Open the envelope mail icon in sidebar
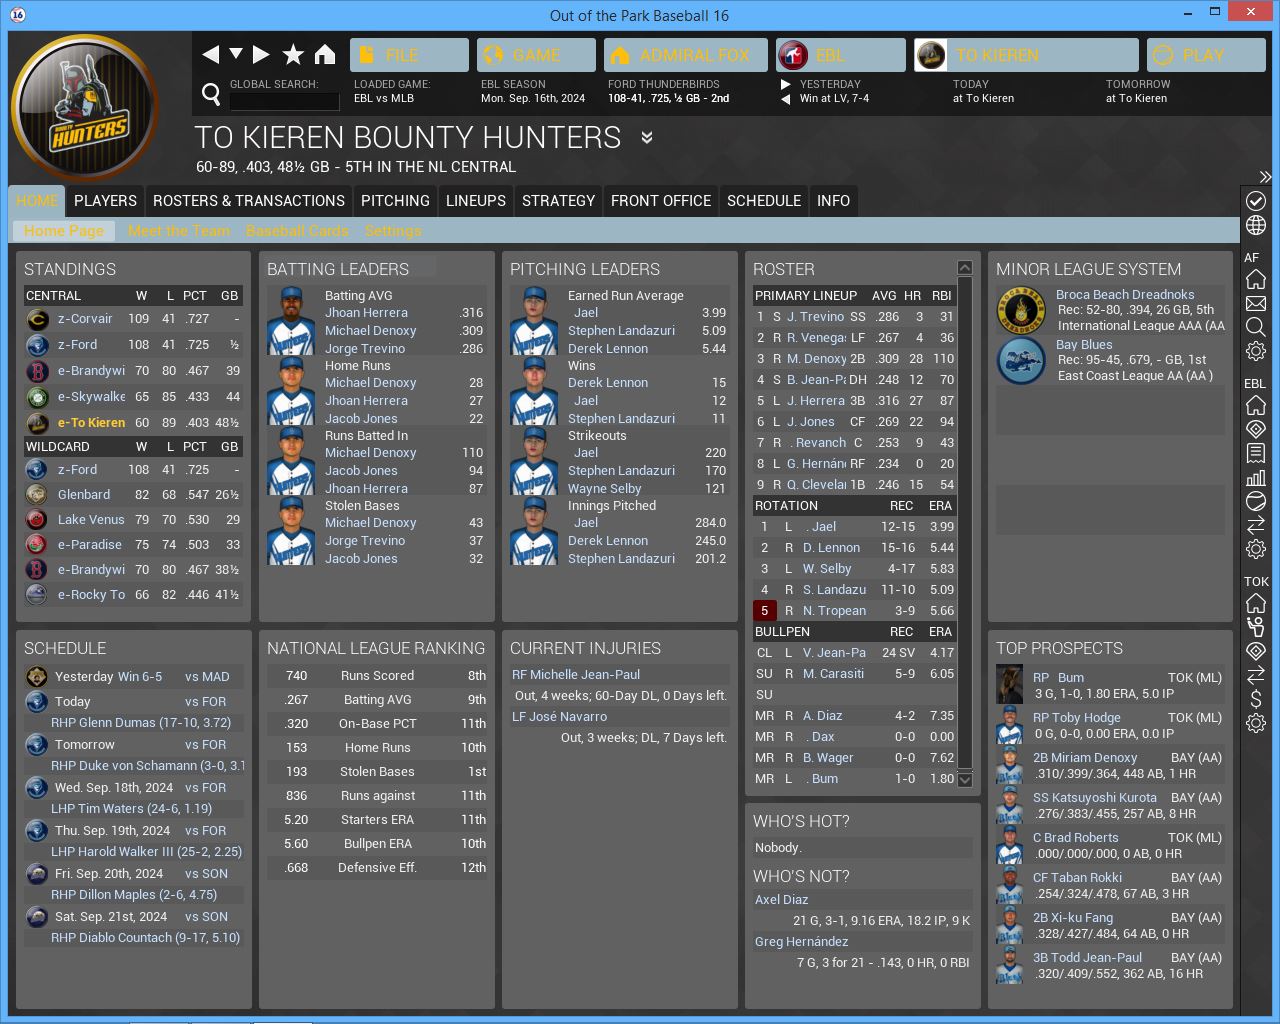Screen dimensions: 1280x1024 (x=1256, y=303)
